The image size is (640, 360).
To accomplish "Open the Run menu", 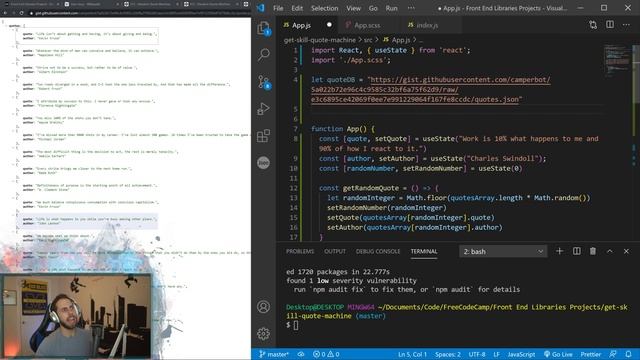I will coord(391,8).
